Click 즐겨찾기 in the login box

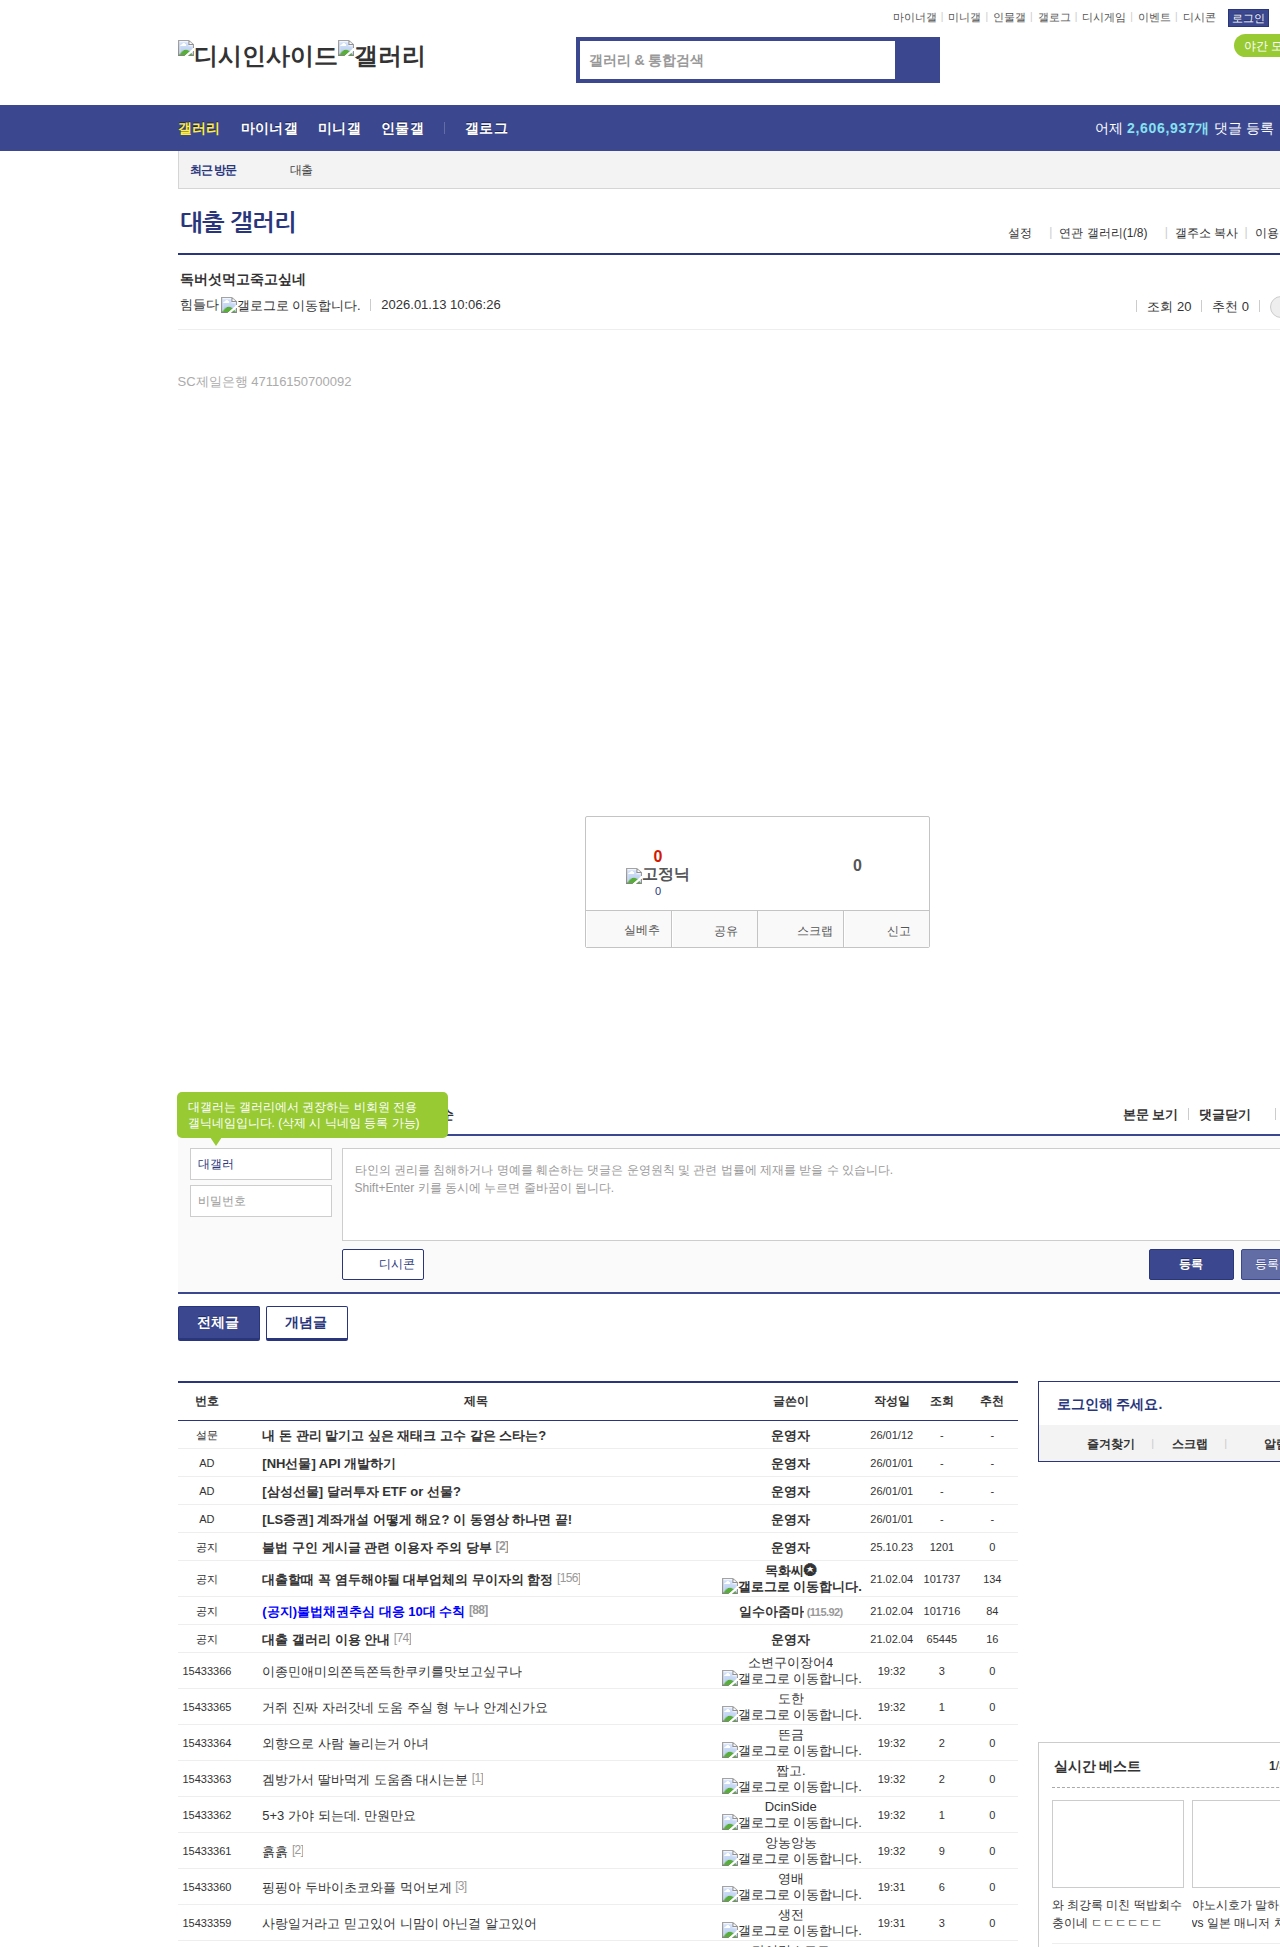pos(1110,1444)
